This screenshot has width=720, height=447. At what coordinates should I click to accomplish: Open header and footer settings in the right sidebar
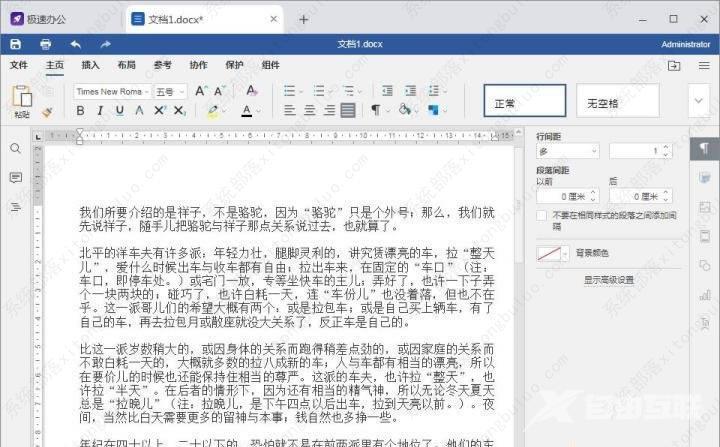point(704,237)
